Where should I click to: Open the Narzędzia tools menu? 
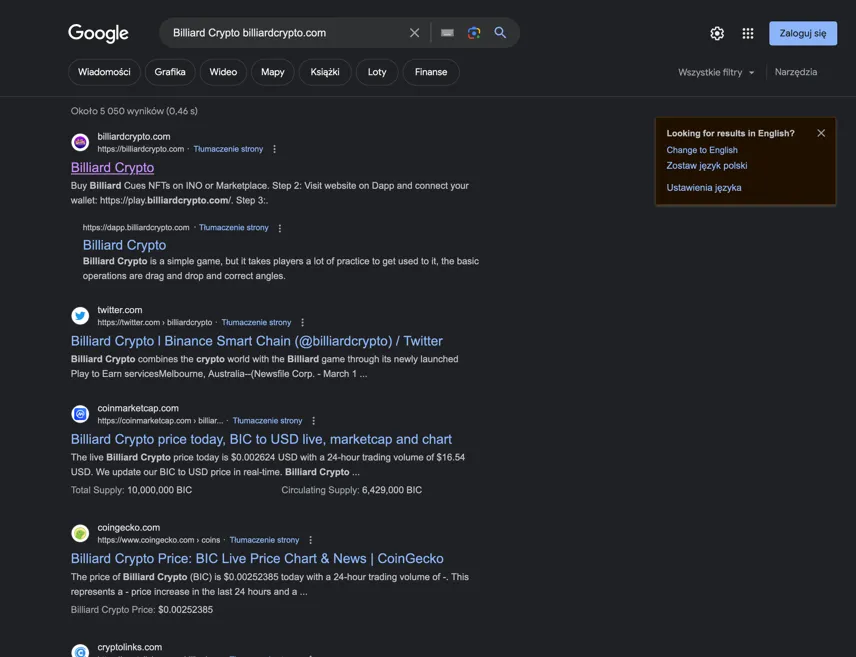pos(796,72)
